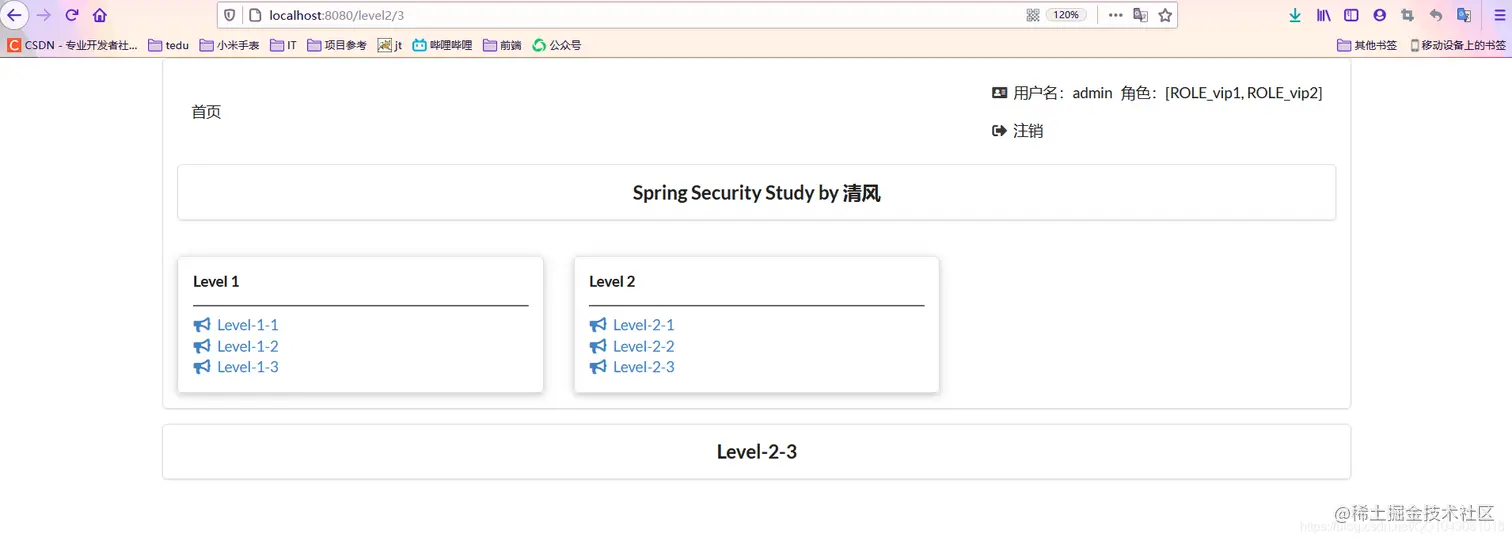Image resolution: width=1512 pixels, height=541 pixels.
Task: Open the Library bookshelf icon
Action: pos(1323,15)
